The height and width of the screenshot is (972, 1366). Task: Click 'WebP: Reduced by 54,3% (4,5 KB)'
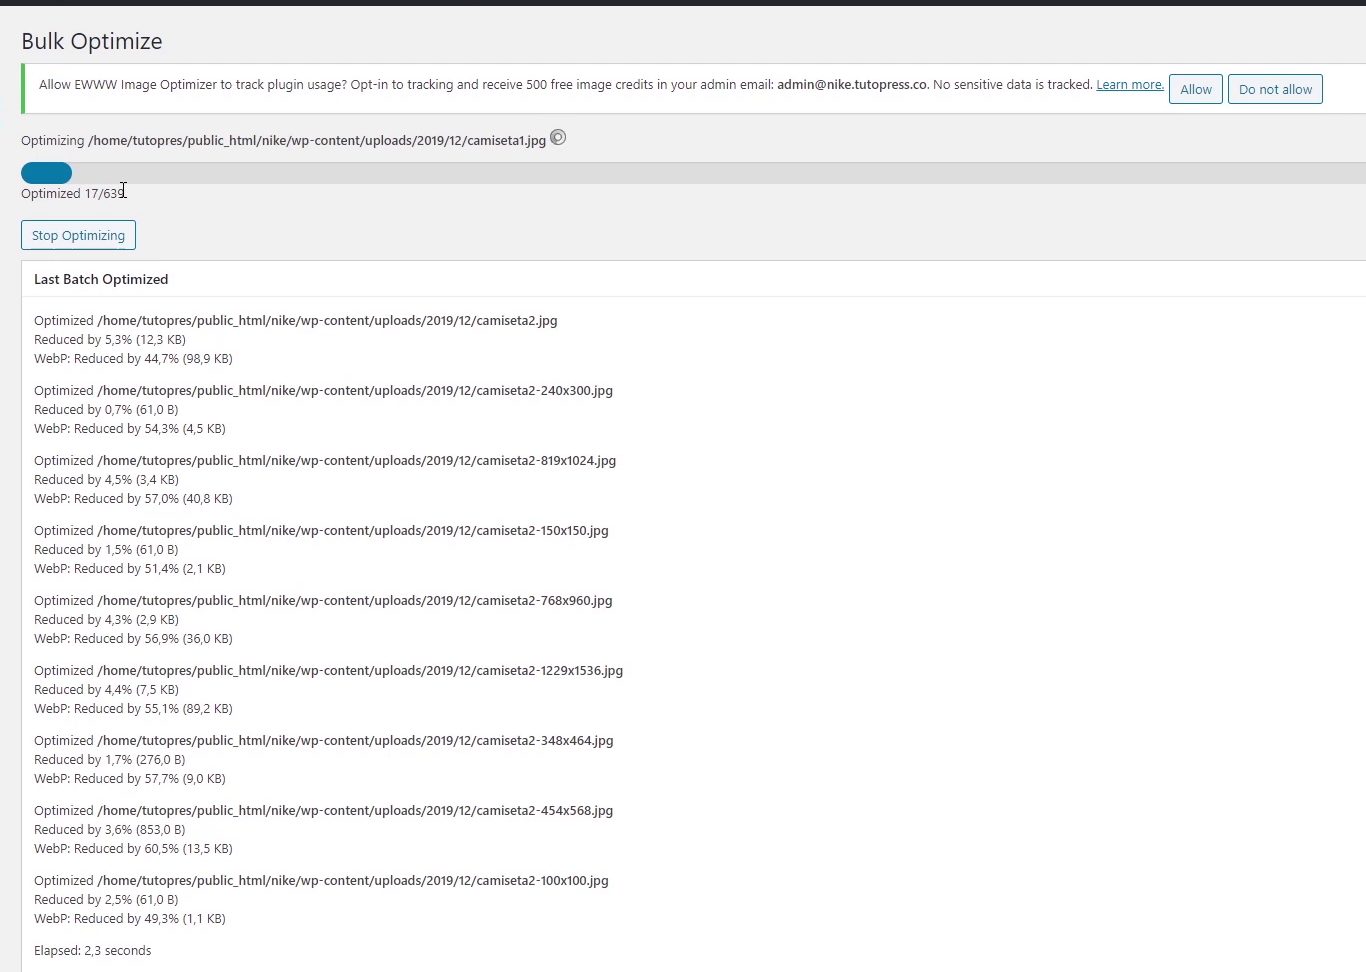click(x=130, y=429)
